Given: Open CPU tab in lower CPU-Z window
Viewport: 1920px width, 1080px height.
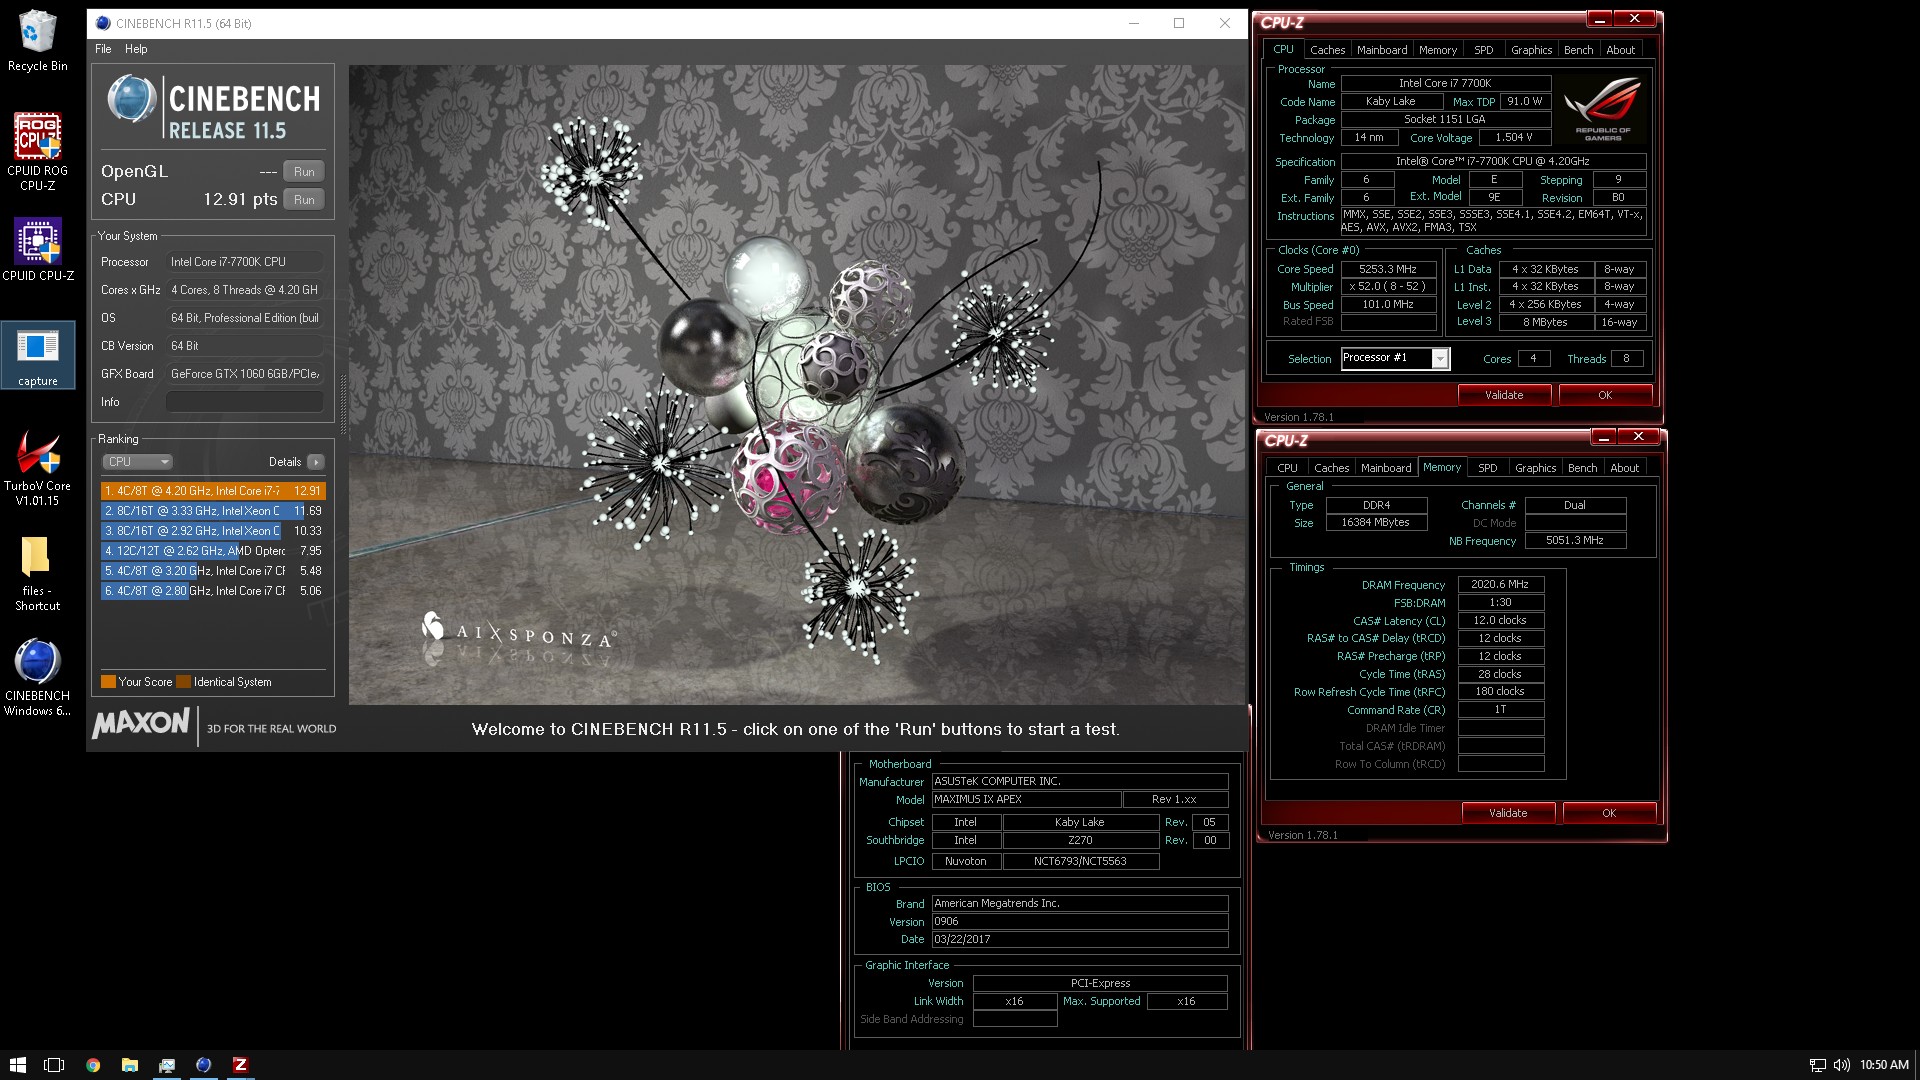Looking at the screenshot, I should click(x=1287, y=468).
